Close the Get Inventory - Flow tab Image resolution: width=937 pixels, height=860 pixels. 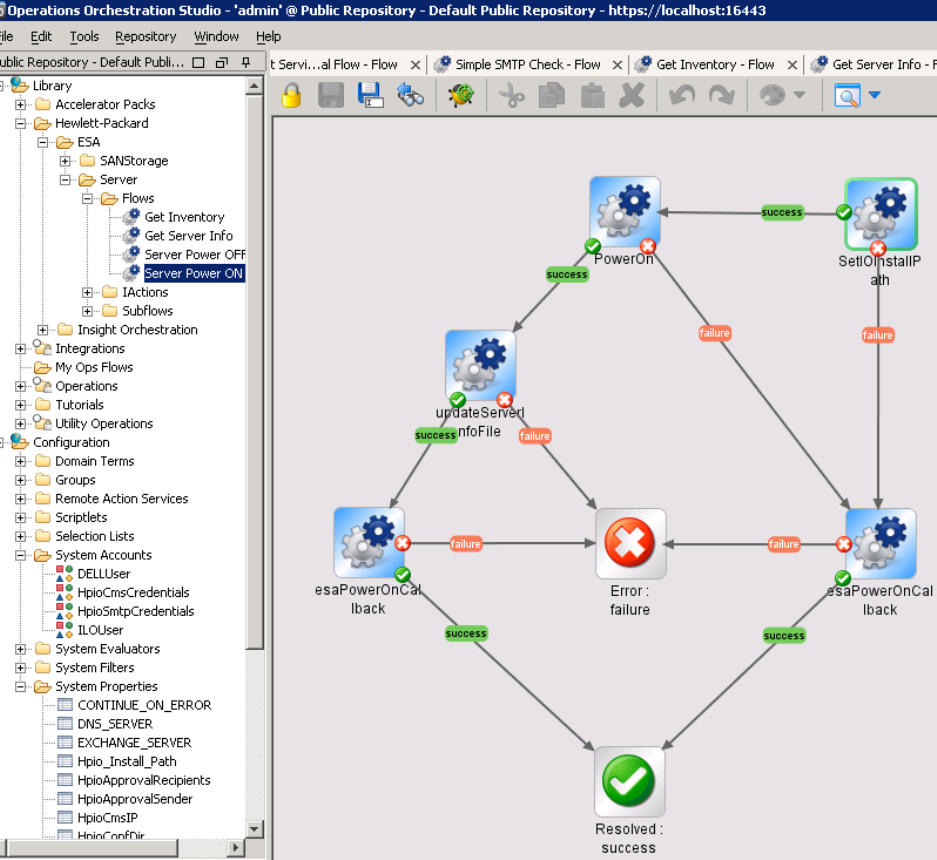pos(792,65)
